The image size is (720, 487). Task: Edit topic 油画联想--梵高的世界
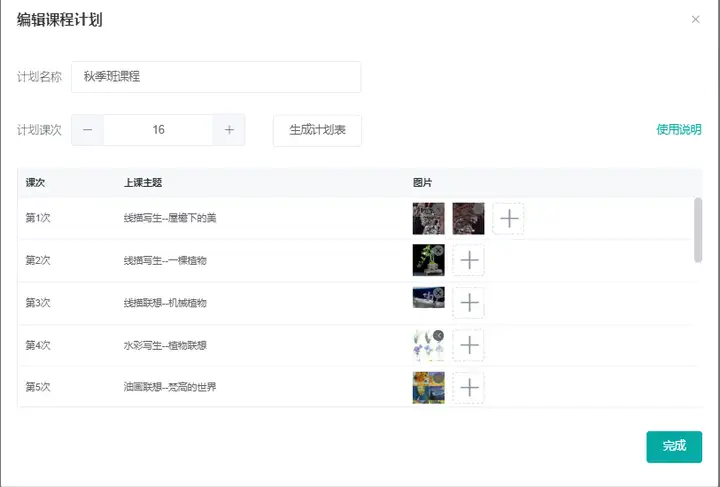point(170,387)
